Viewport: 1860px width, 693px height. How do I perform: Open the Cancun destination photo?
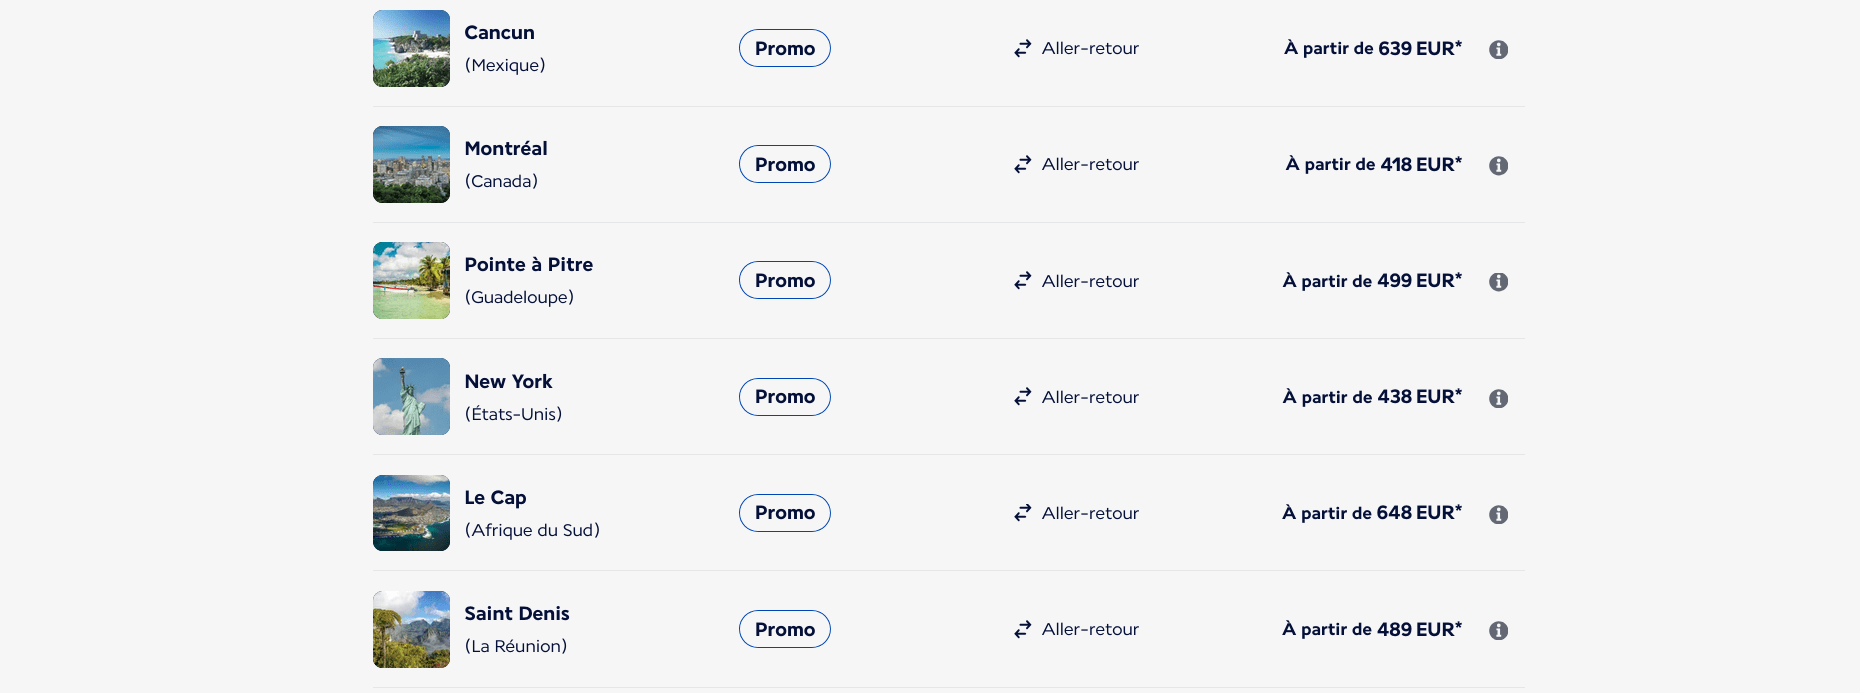pos(411,48)
